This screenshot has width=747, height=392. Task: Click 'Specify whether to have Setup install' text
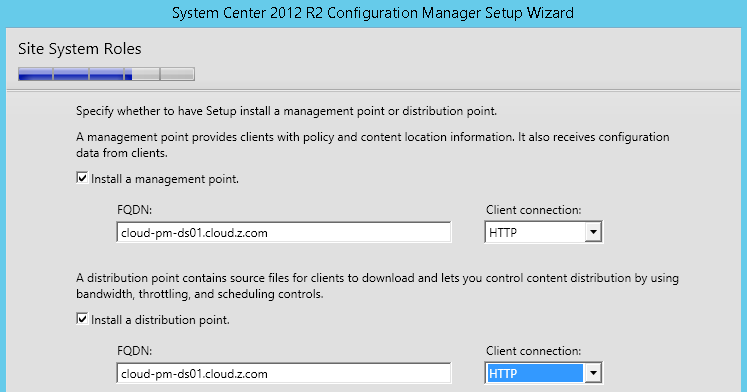click(286, 111)
